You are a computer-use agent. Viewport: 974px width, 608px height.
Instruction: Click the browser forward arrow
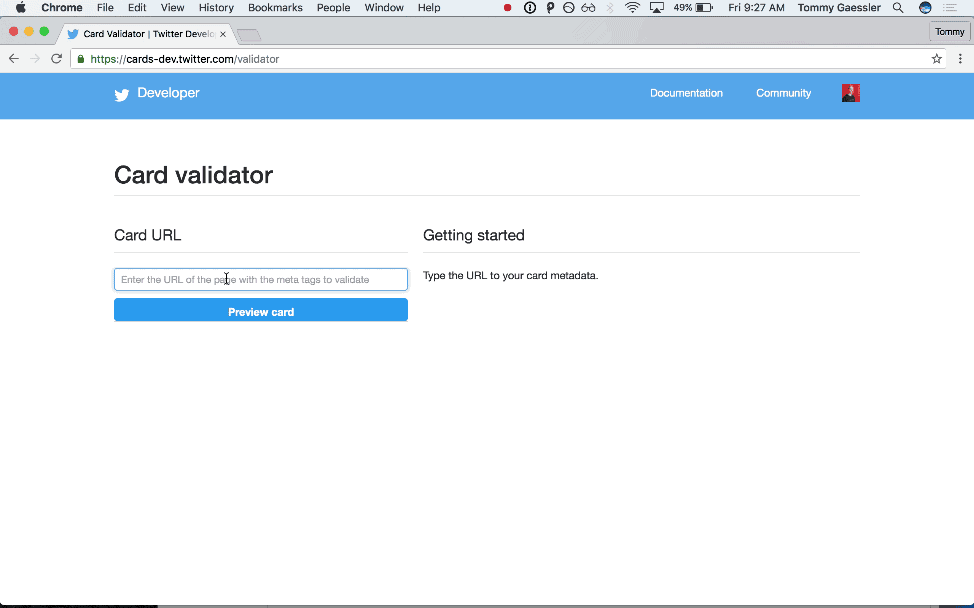tap(35, 59)
